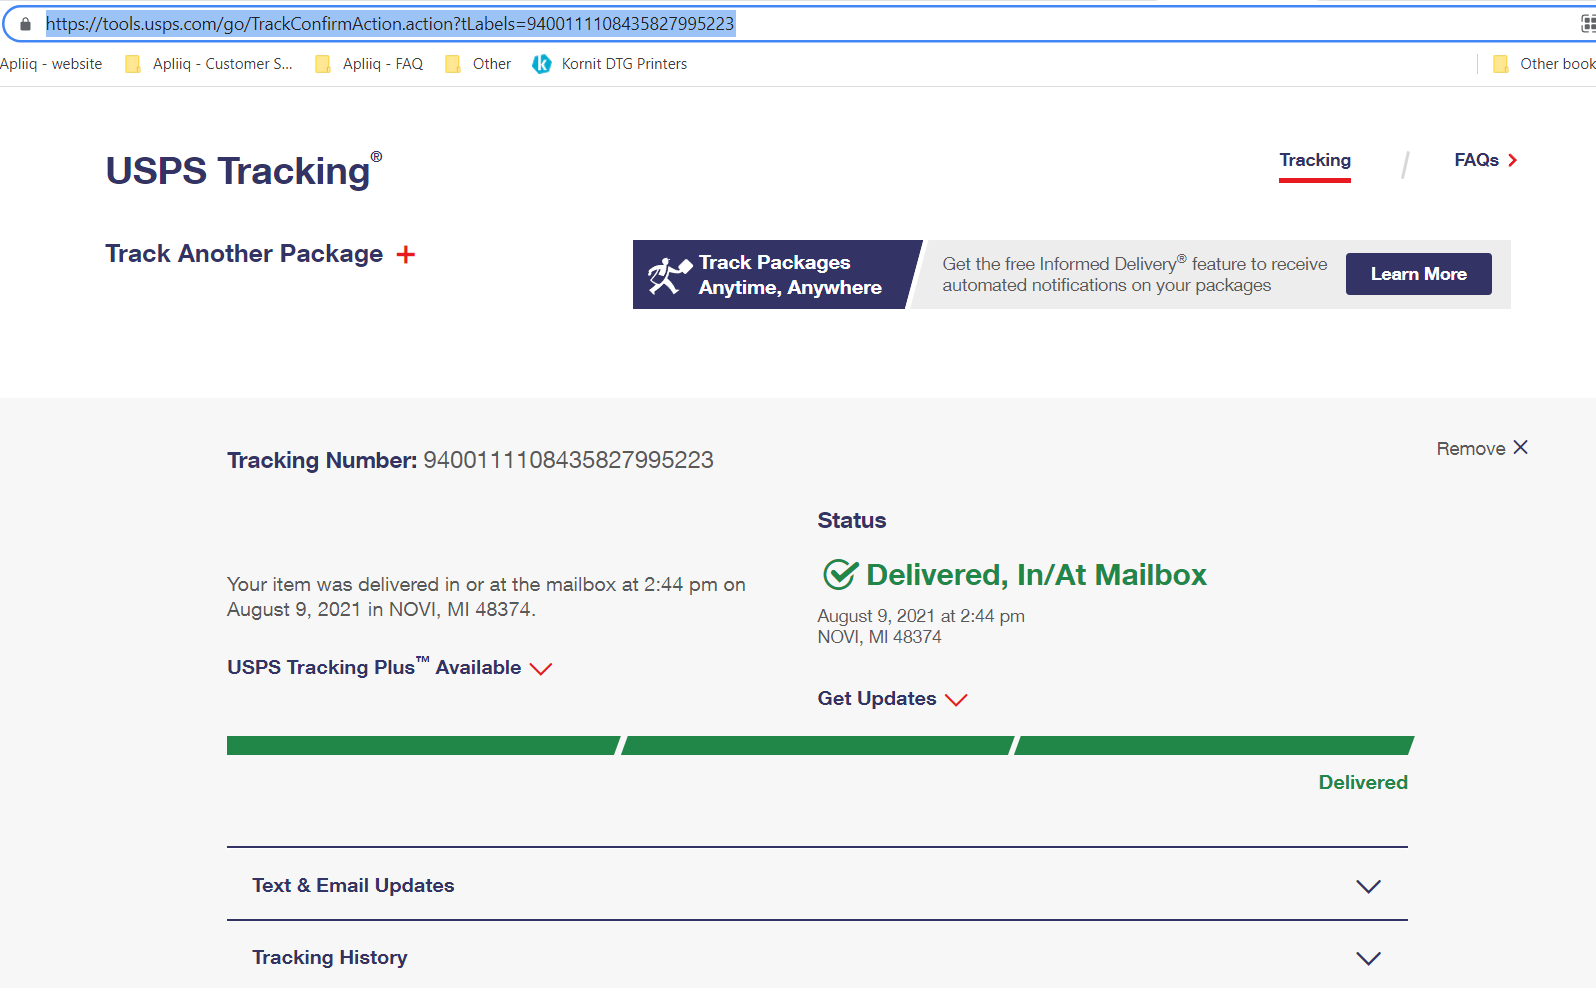Click the Tracking History chevron arrow
The height and width of the screenshot is (988, 1596).
point(1368,958)
